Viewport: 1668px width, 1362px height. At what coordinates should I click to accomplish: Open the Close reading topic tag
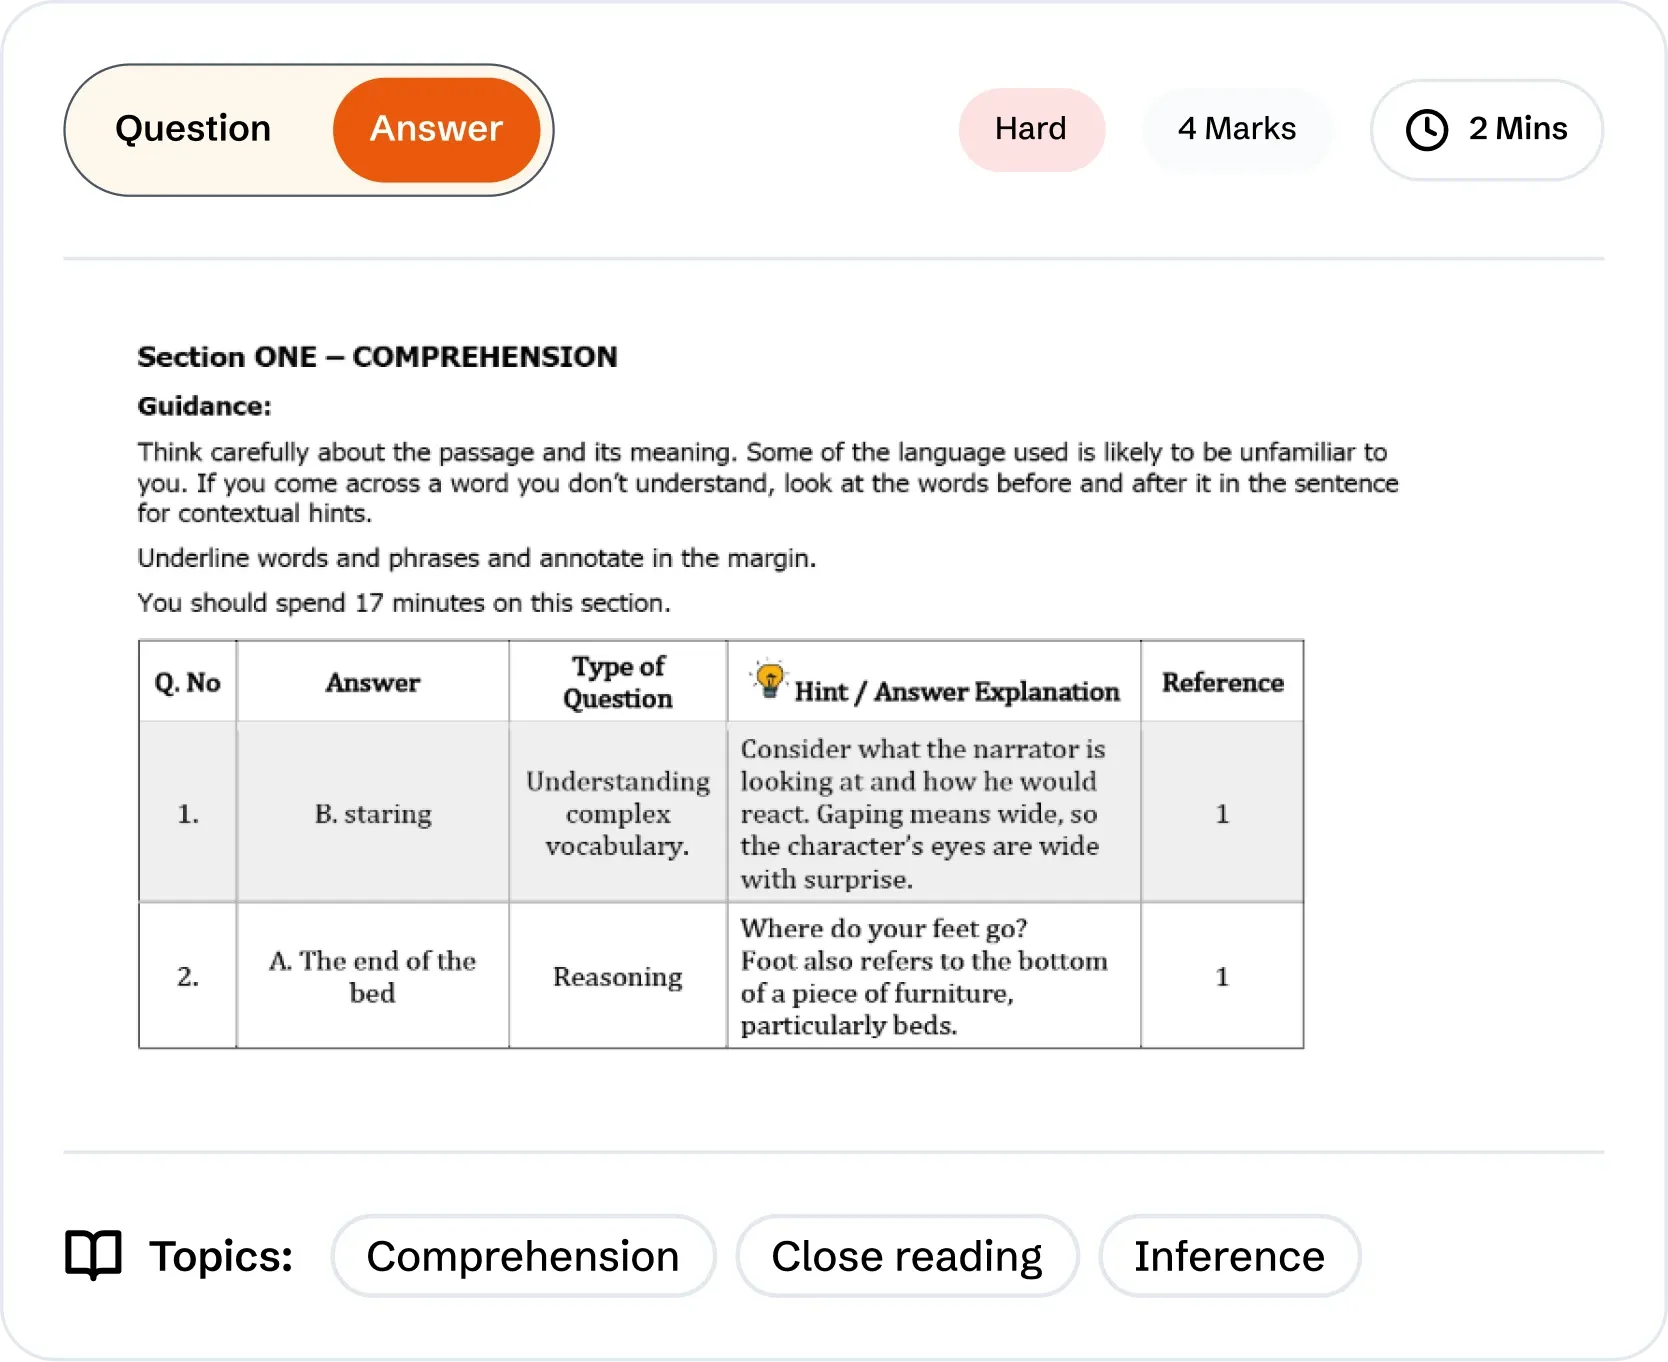[x=907, y=1256]
